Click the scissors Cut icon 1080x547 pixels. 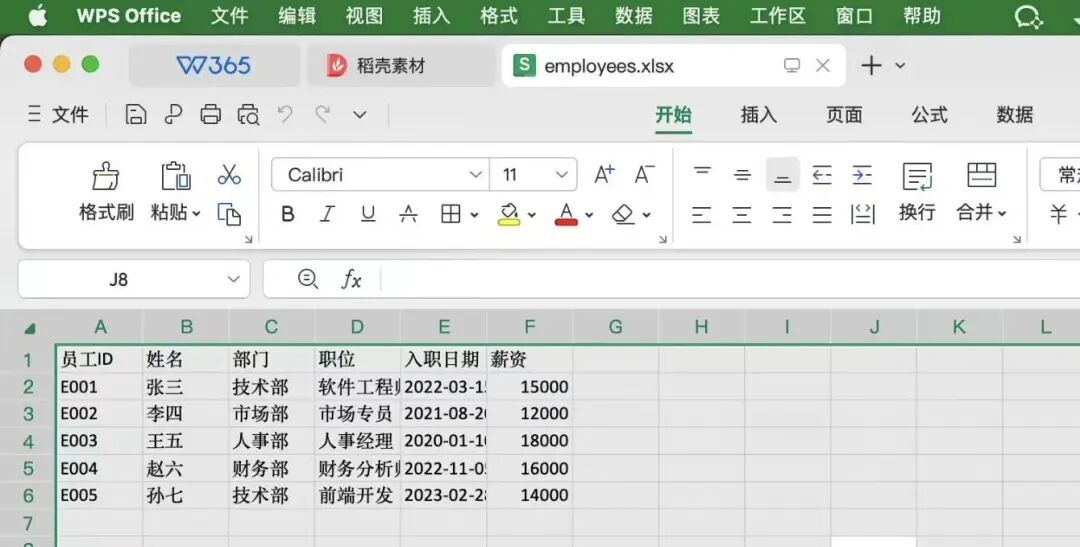point(229,175)
